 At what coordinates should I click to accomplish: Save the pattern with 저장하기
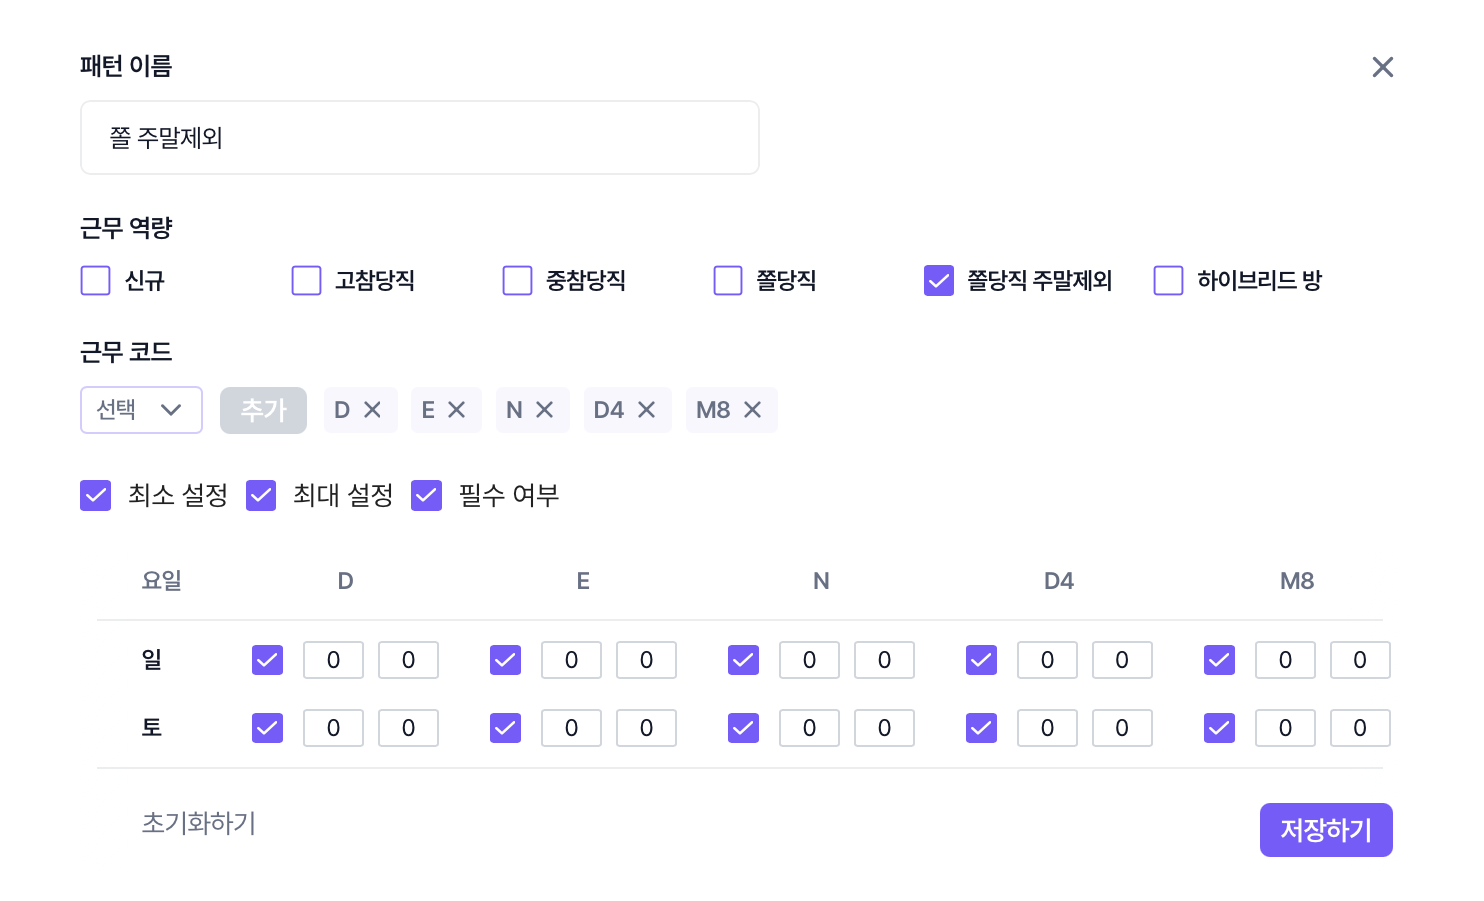(x=1326, y=830)
